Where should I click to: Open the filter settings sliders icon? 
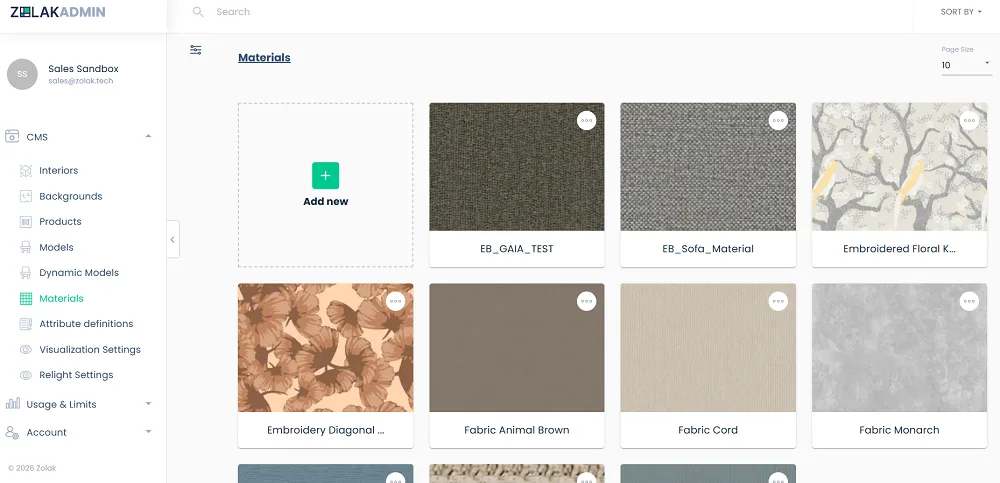[196, 50]
